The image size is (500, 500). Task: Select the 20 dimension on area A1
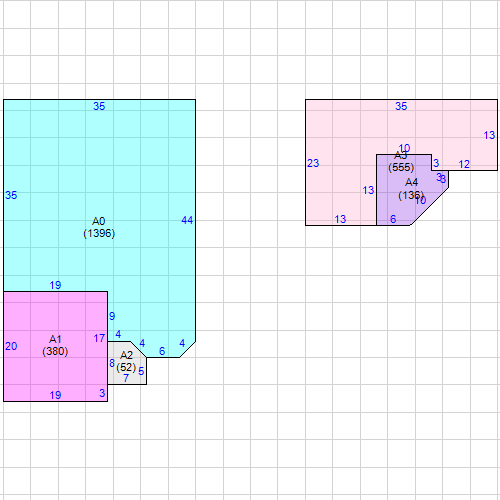click(x=11, y=346)
